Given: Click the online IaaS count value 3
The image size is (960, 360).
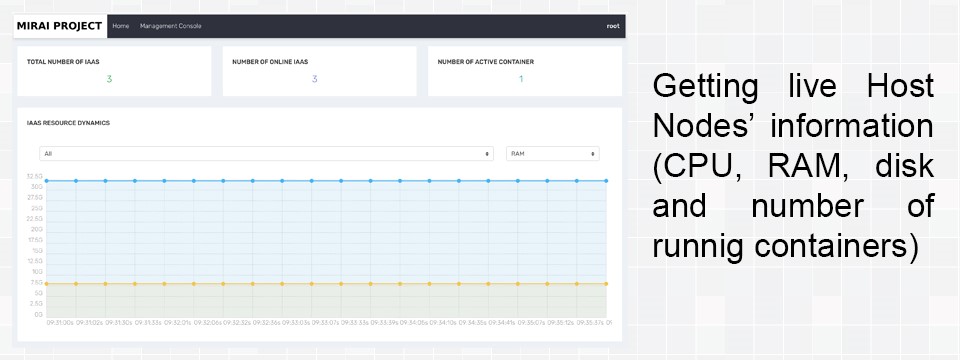Looking at the screenshot, I should 315,79.
